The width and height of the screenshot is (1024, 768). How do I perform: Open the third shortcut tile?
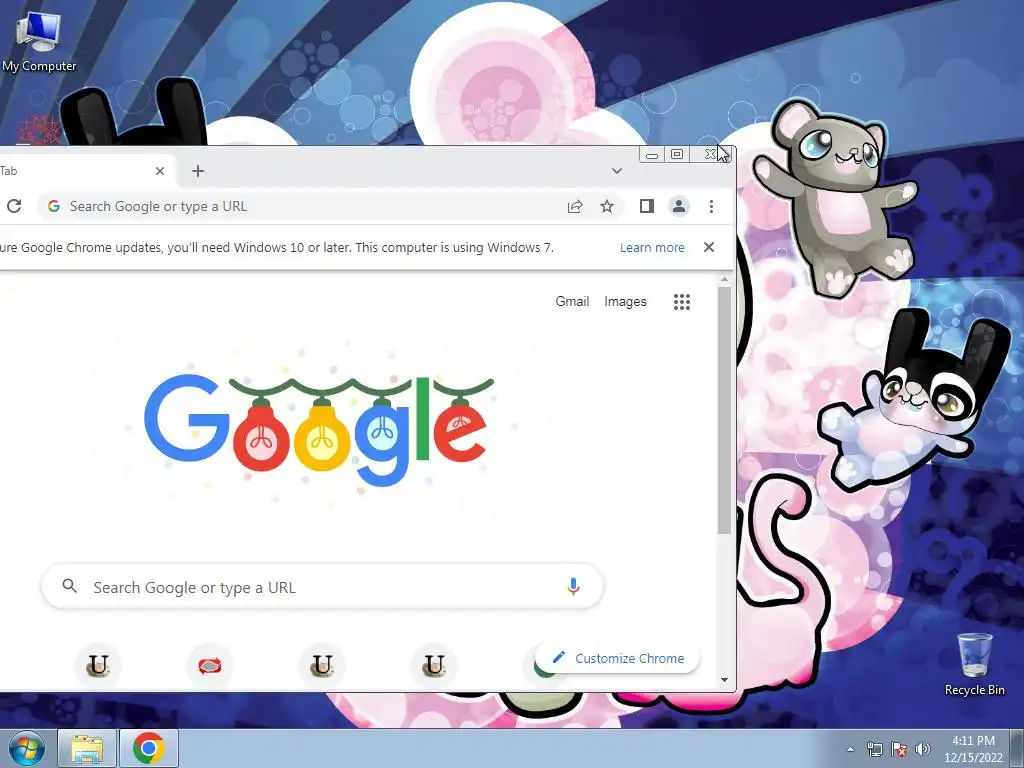(322, 665)
